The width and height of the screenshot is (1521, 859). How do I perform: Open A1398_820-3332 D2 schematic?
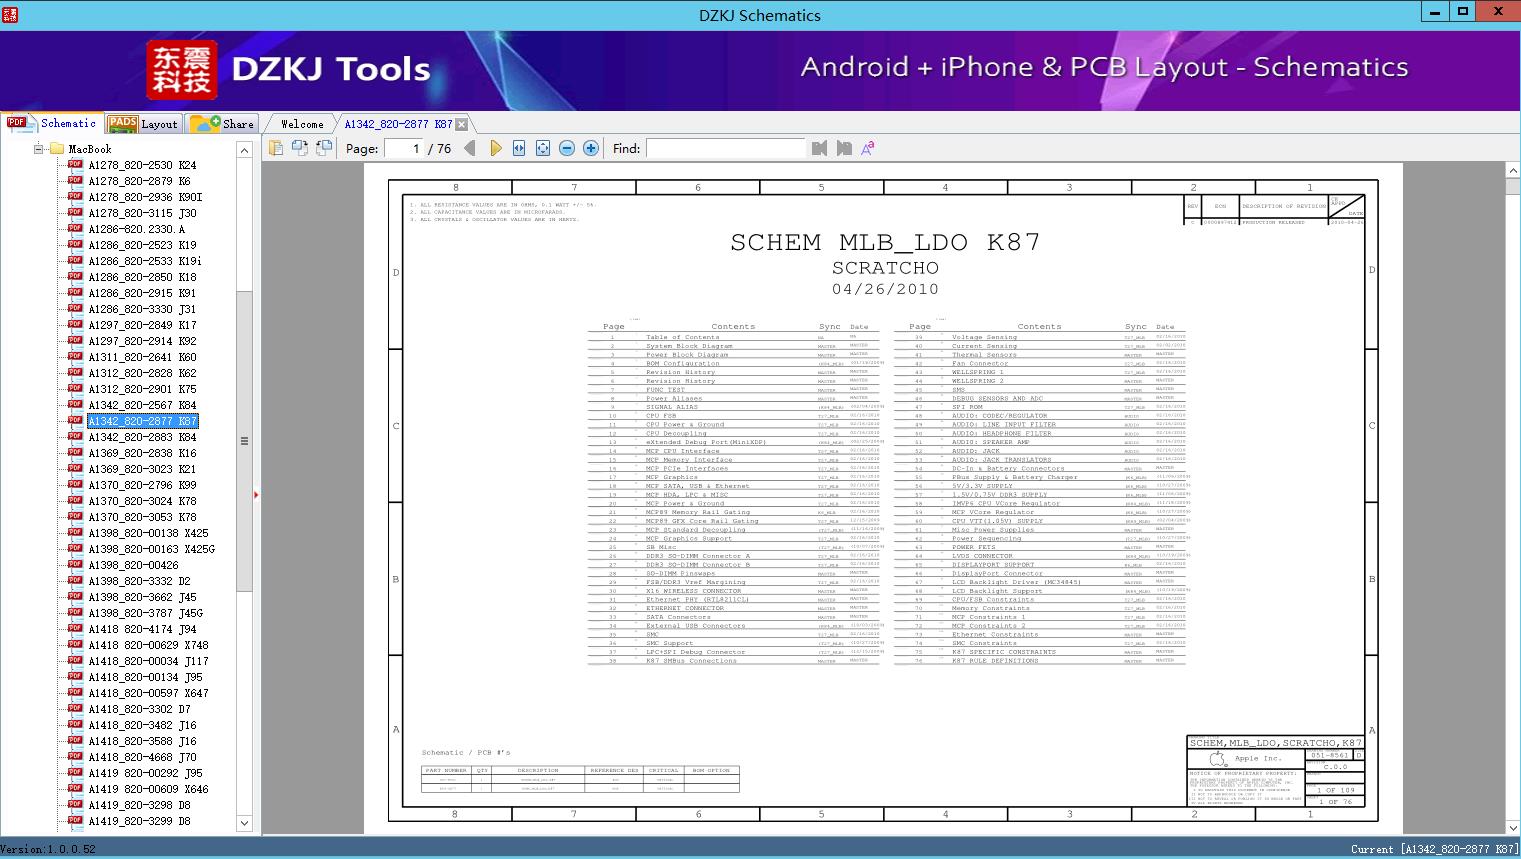[x=139, y=581]
